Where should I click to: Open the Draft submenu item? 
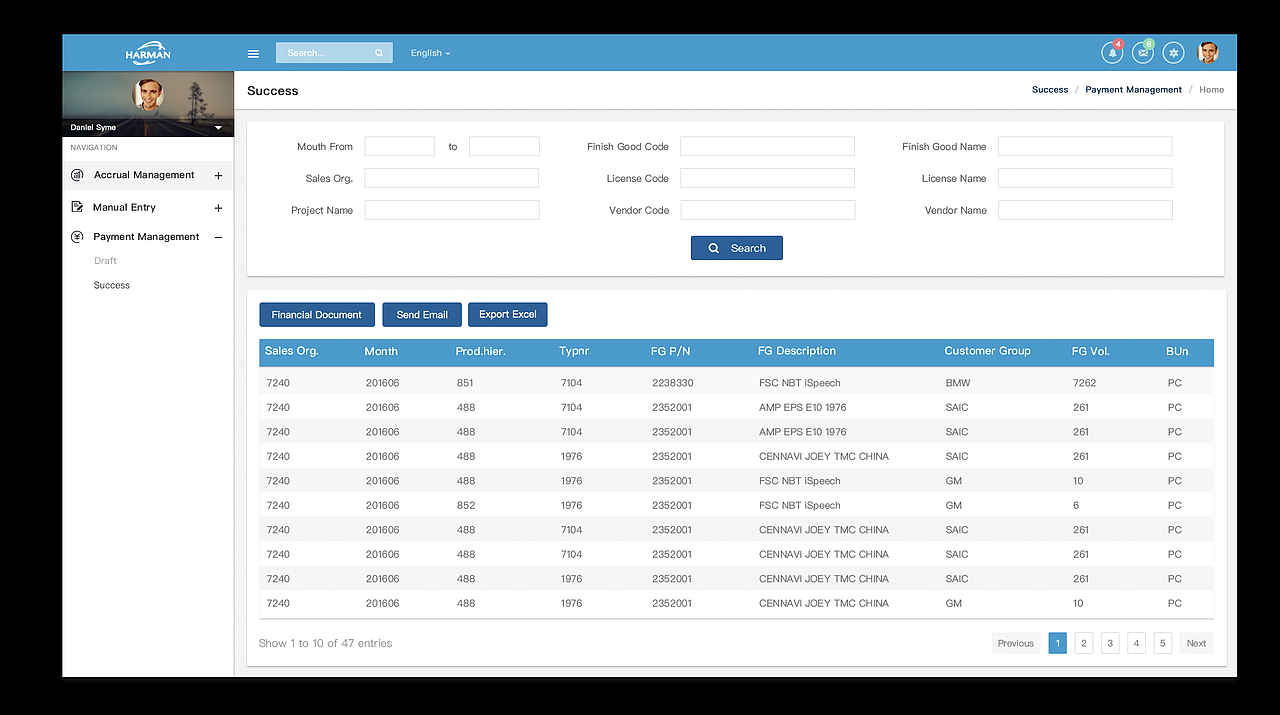point(105,261)
